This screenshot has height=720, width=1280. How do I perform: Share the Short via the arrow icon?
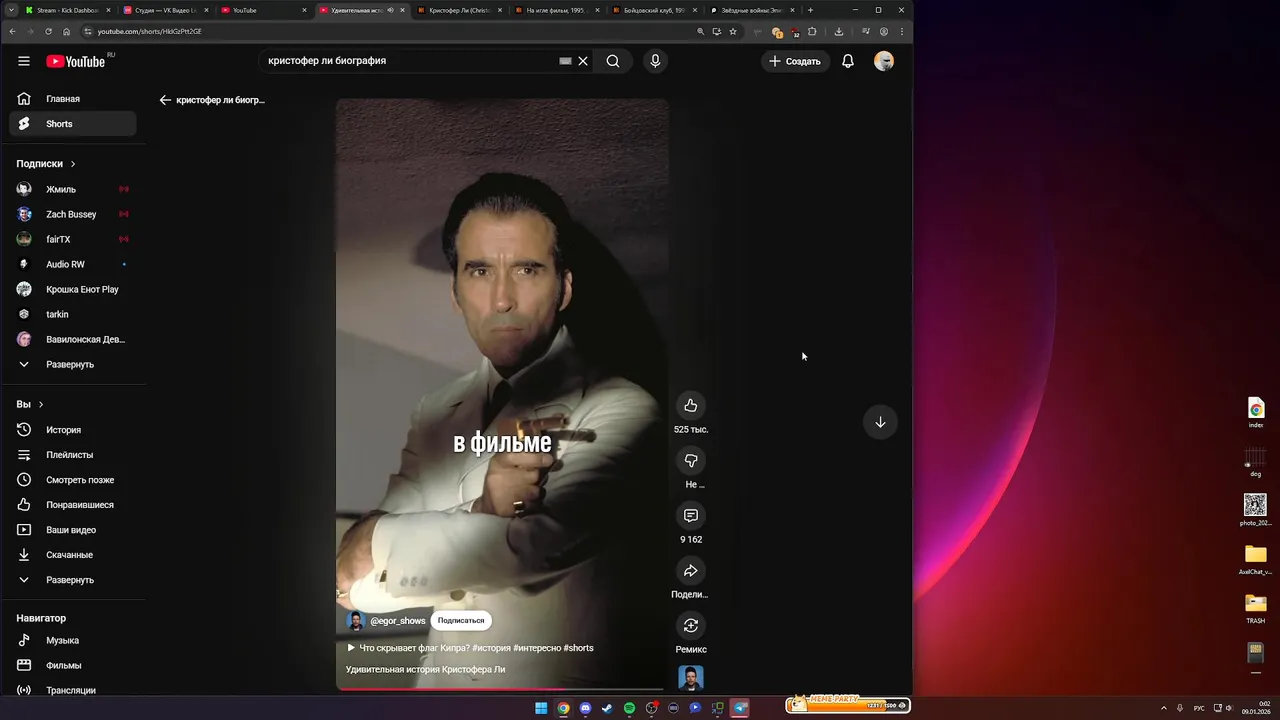click(690, 570)
